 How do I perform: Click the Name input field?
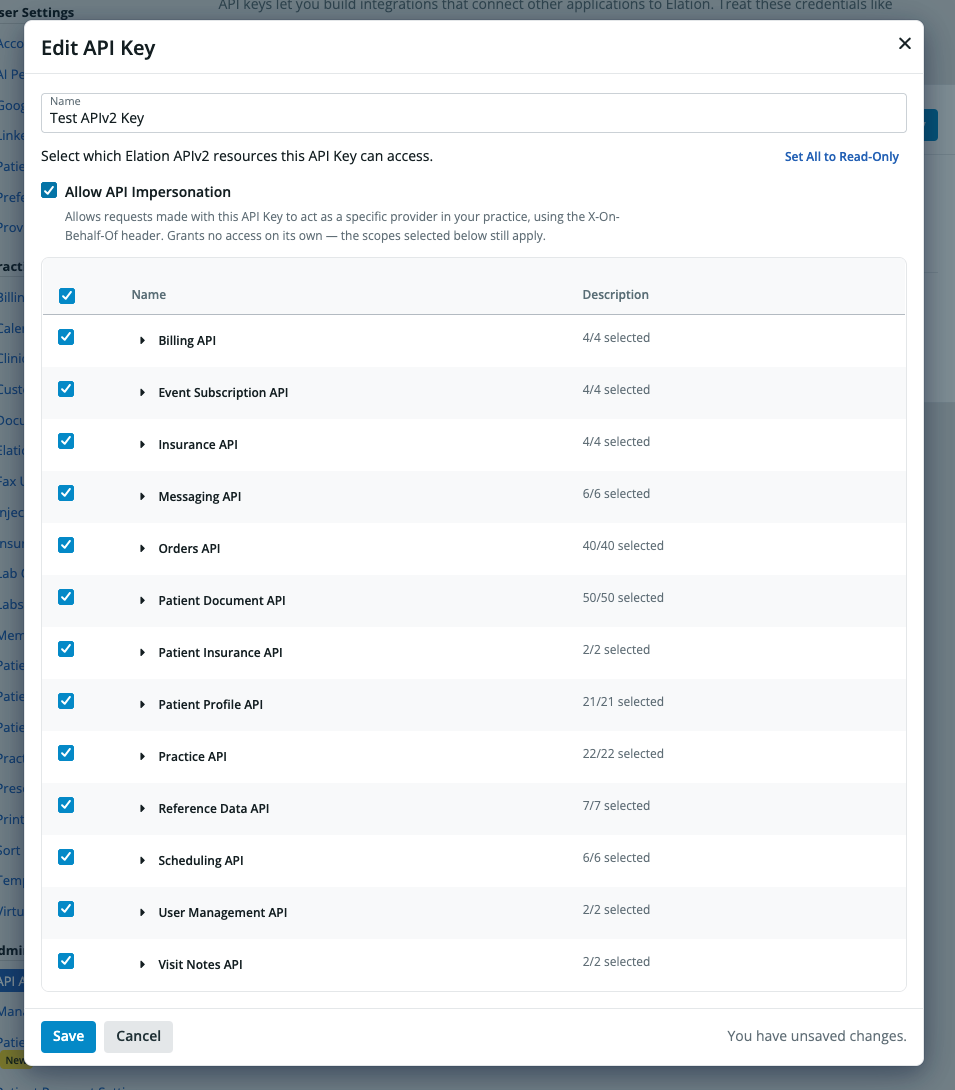tap(473, 113)
